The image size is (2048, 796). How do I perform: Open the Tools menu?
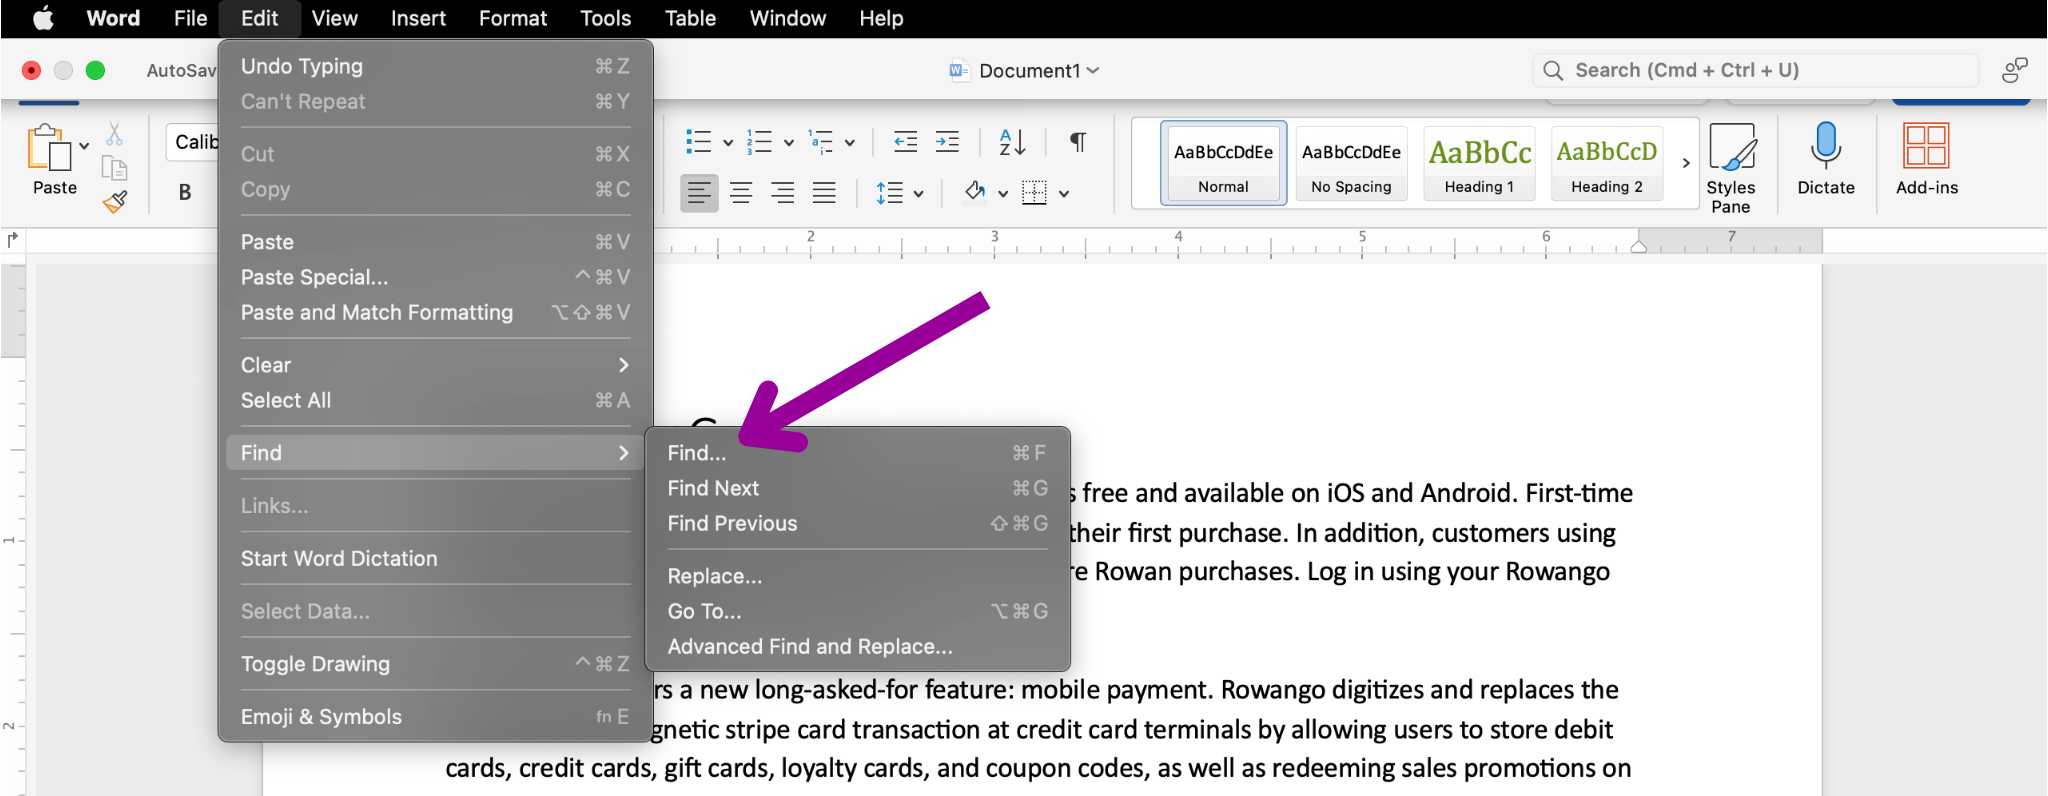click(605, 18)
